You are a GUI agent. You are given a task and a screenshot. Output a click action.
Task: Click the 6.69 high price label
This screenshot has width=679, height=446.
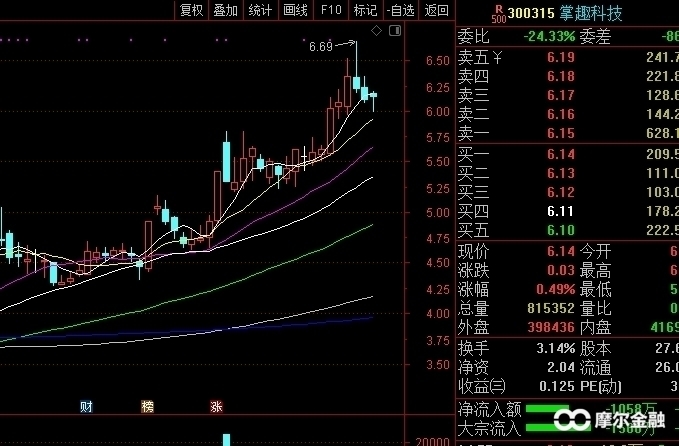coord(321,47)
